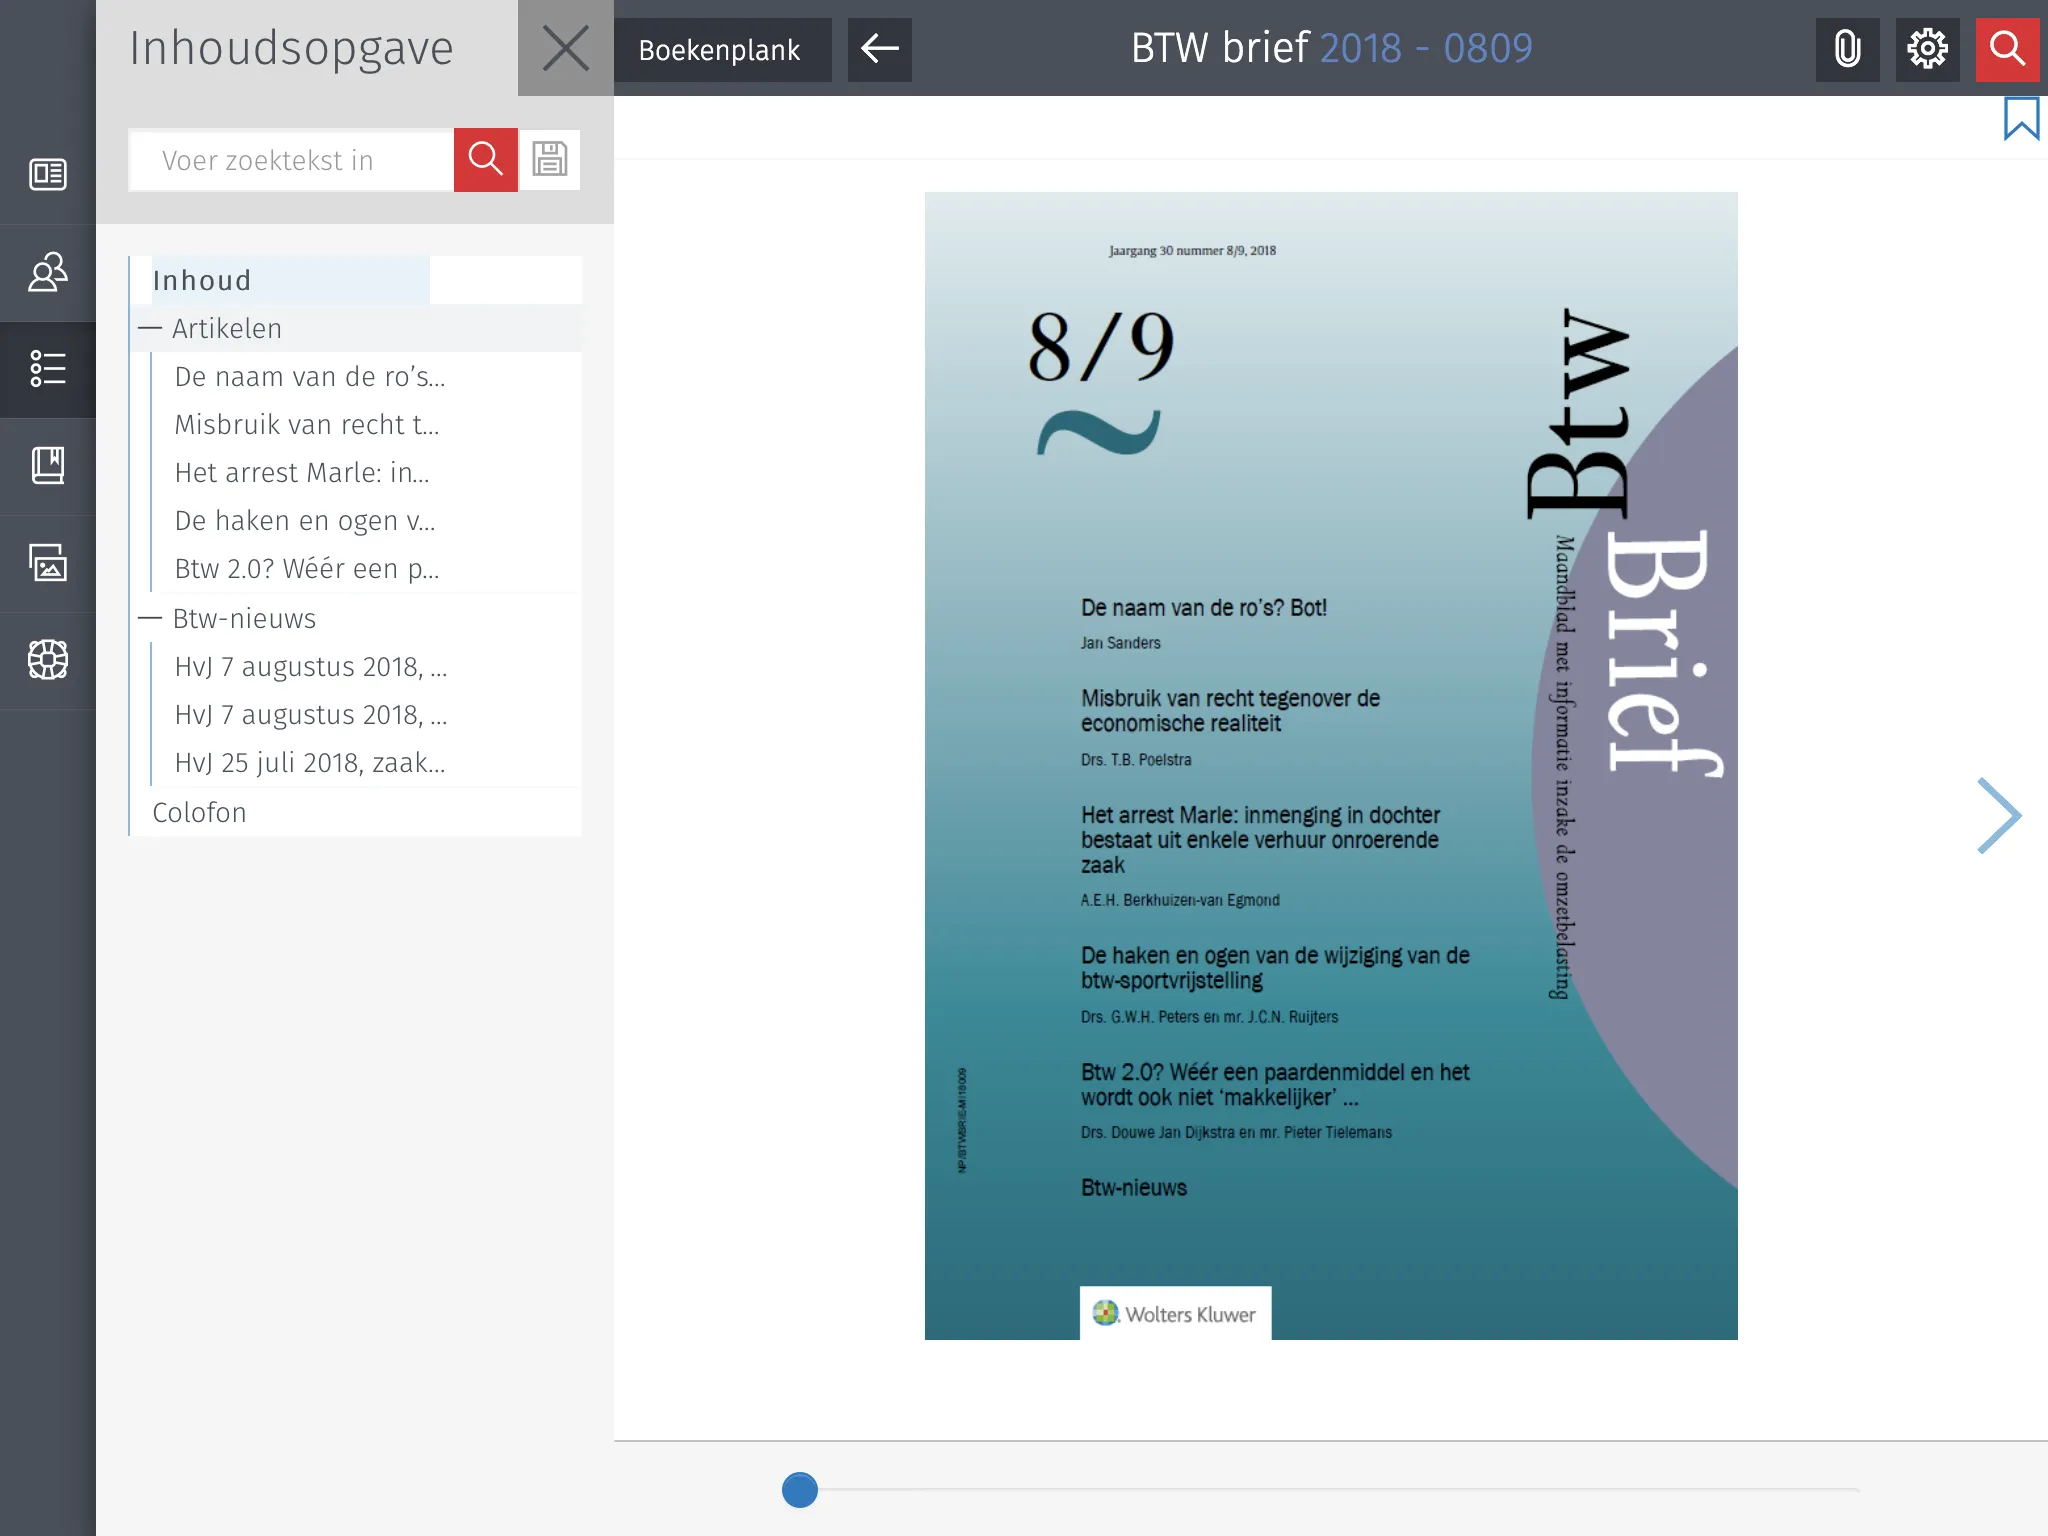Open the user/contacts panel icon
Viewport: 2048px width, 1536px height.
[x=48, y=271]
